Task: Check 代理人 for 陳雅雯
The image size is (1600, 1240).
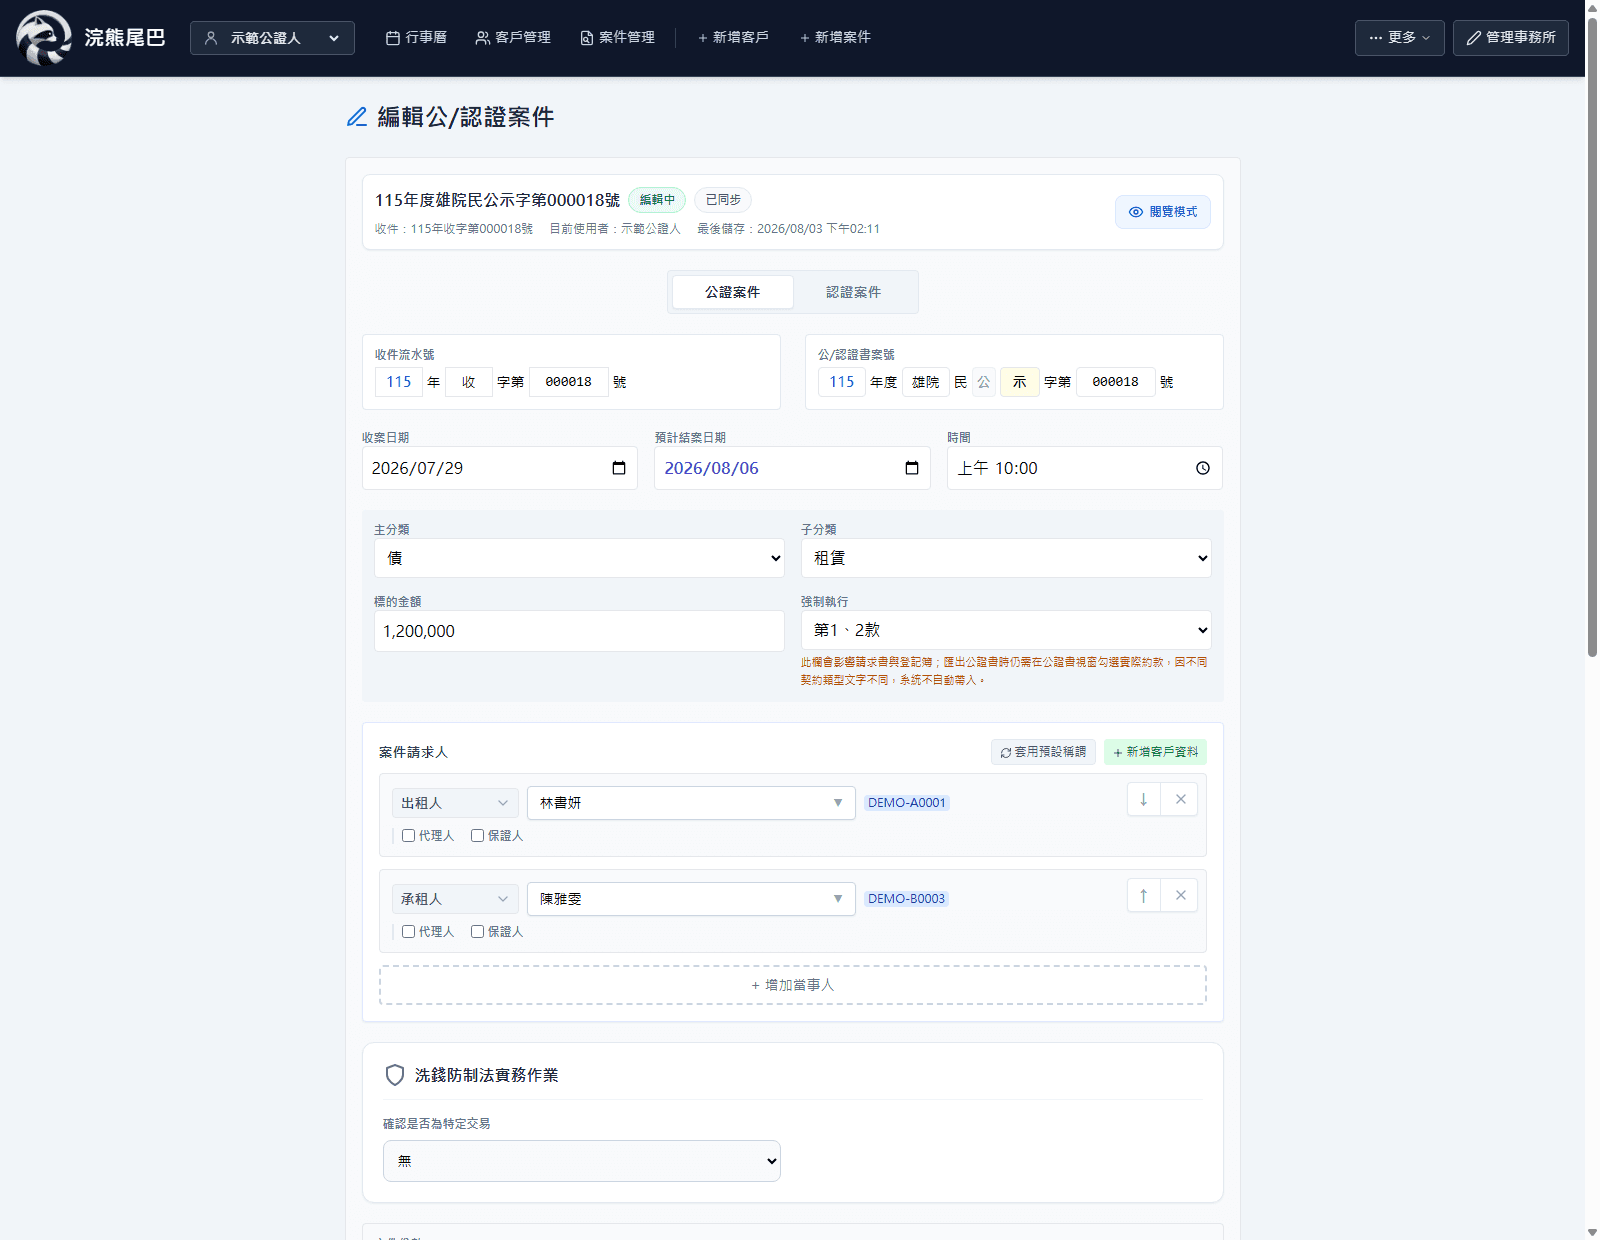Action: (408, 932)
